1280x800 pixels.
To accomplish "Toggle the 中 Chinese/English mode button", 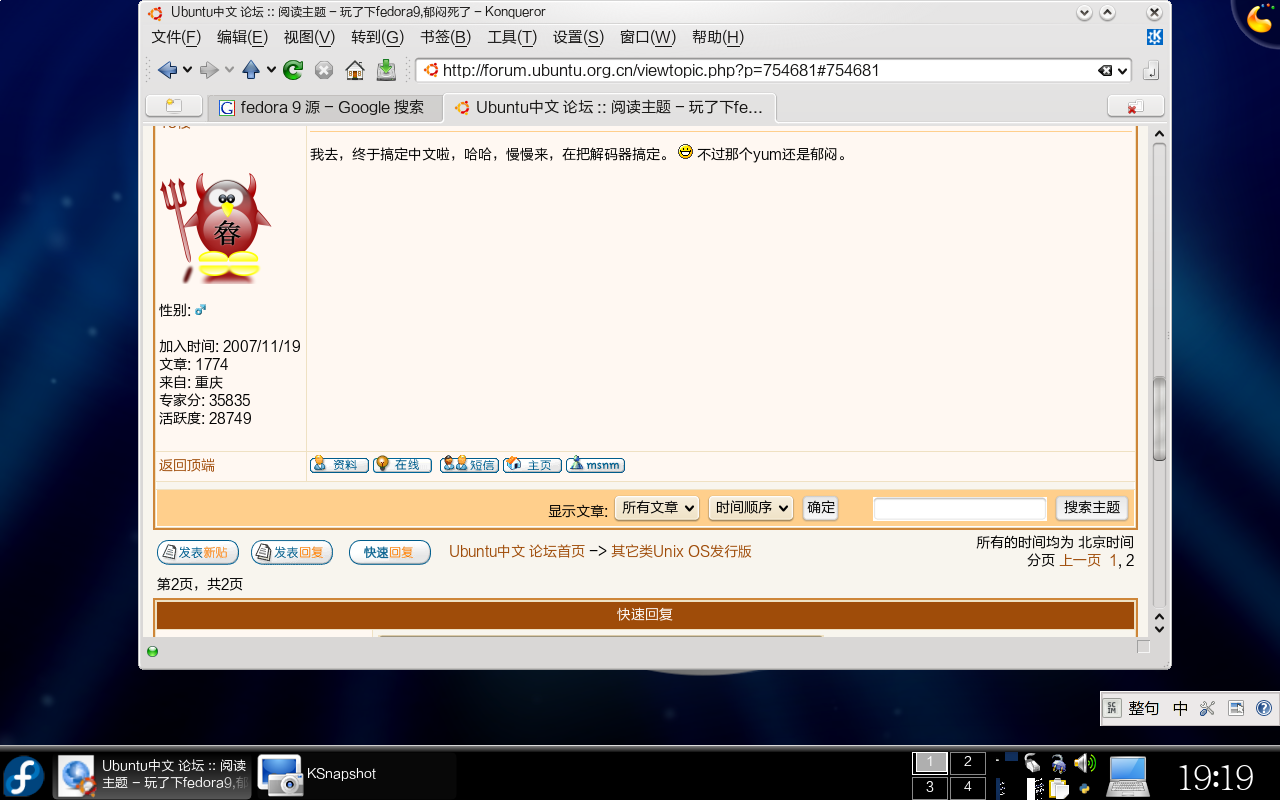I will pyautogui.click(x=1181, y=708).
